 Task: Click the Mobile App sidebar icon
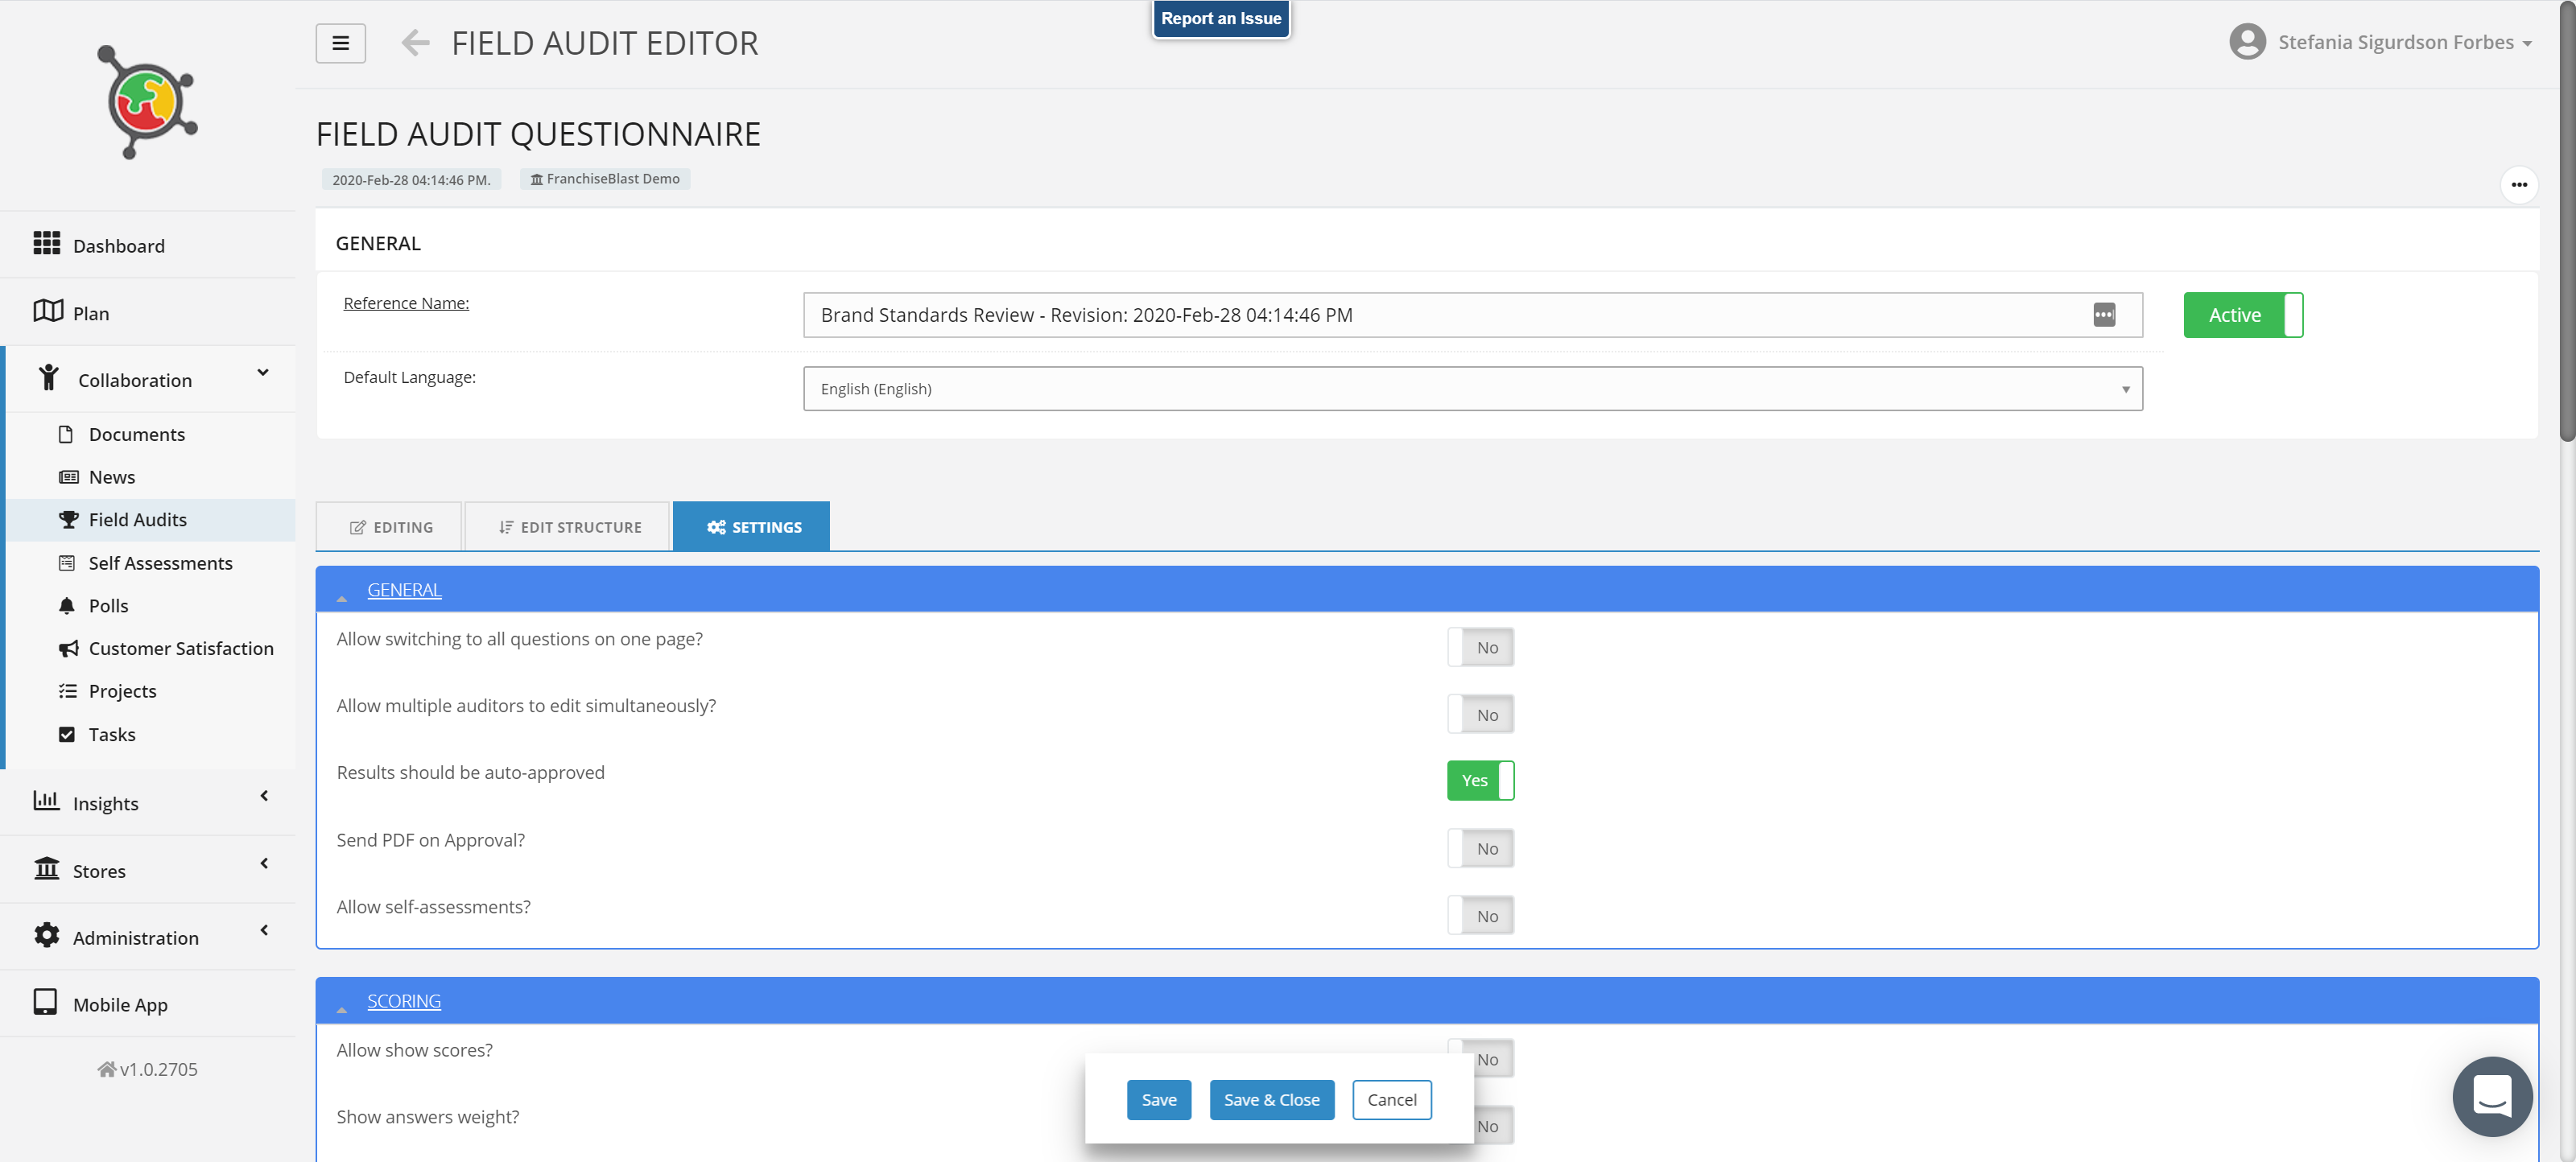[x=45, y=1002]
